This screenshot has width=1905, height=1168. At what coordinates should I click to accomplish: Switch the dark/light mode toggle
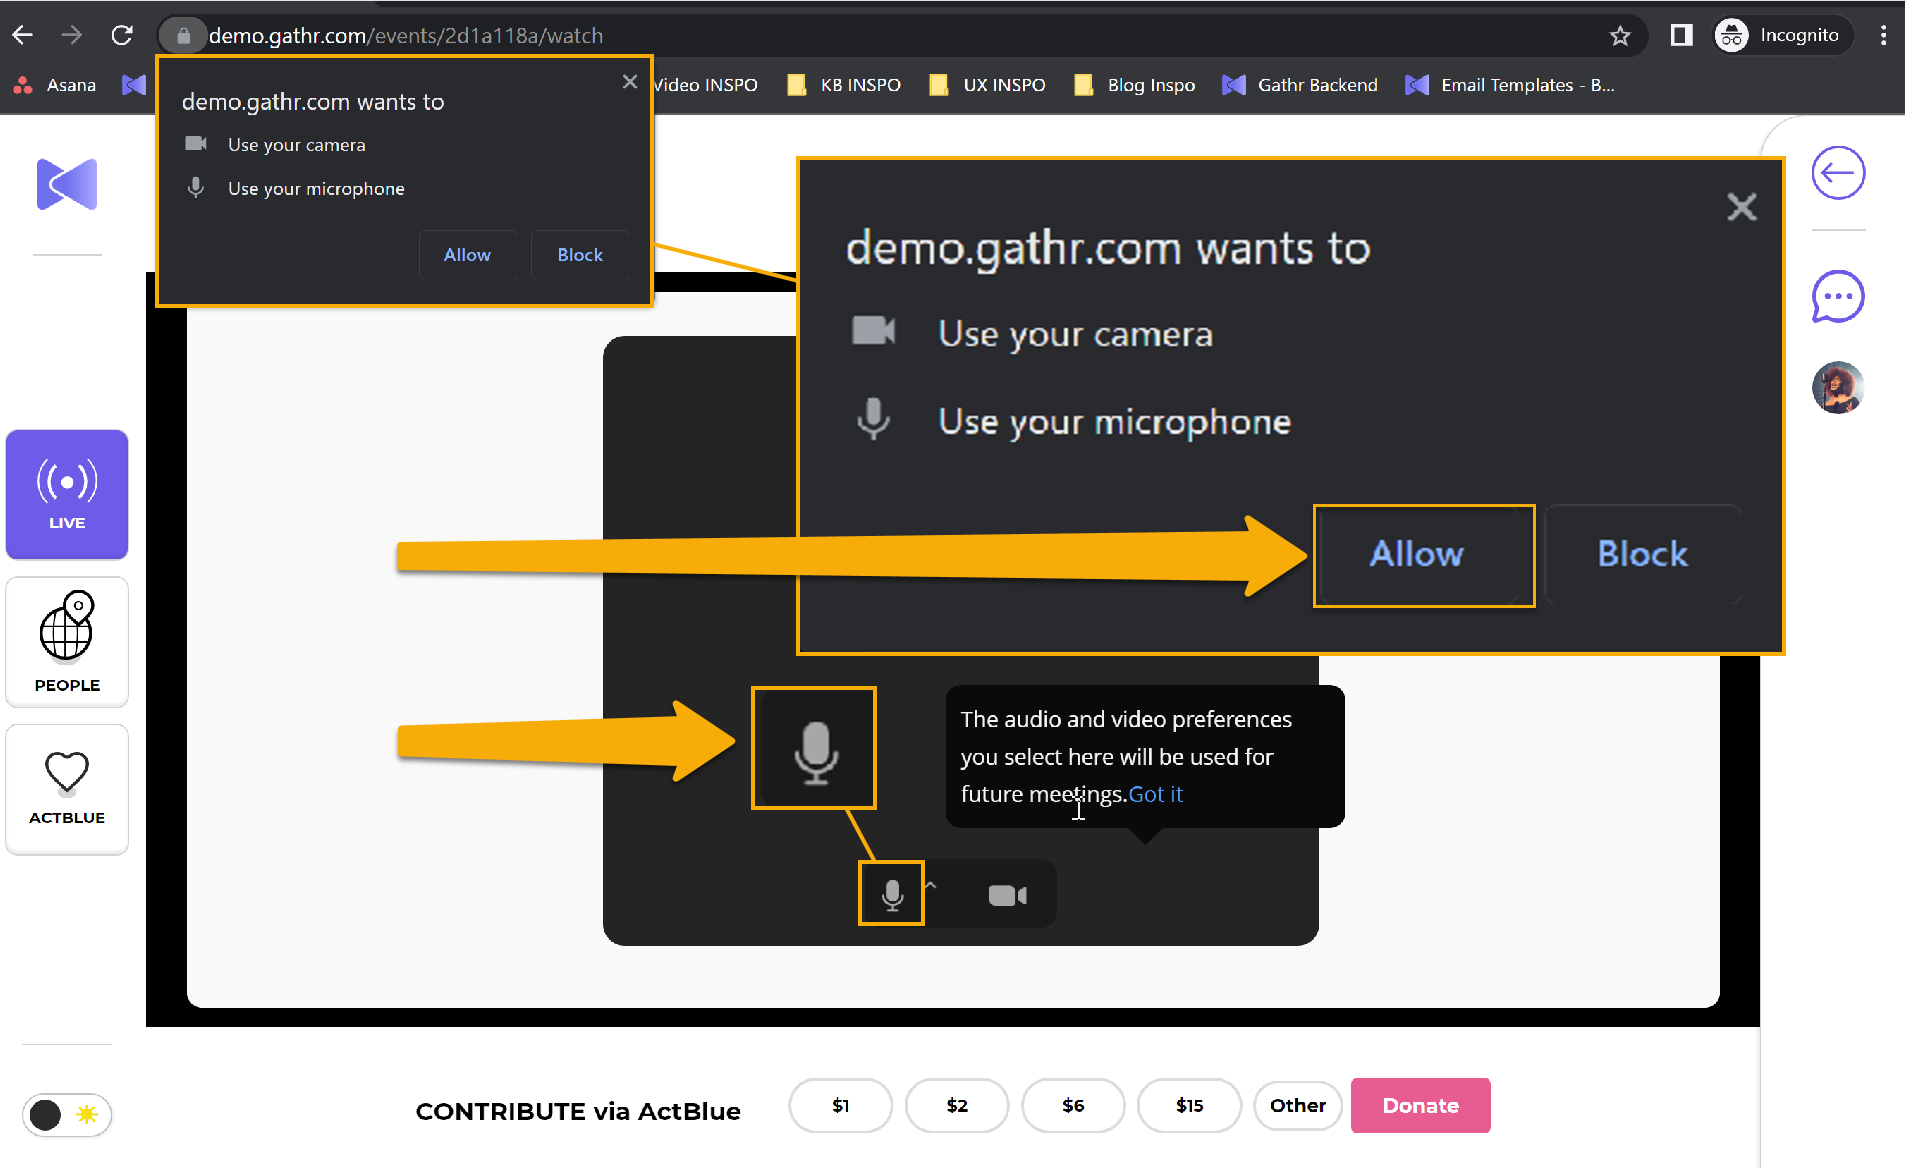67,1114
